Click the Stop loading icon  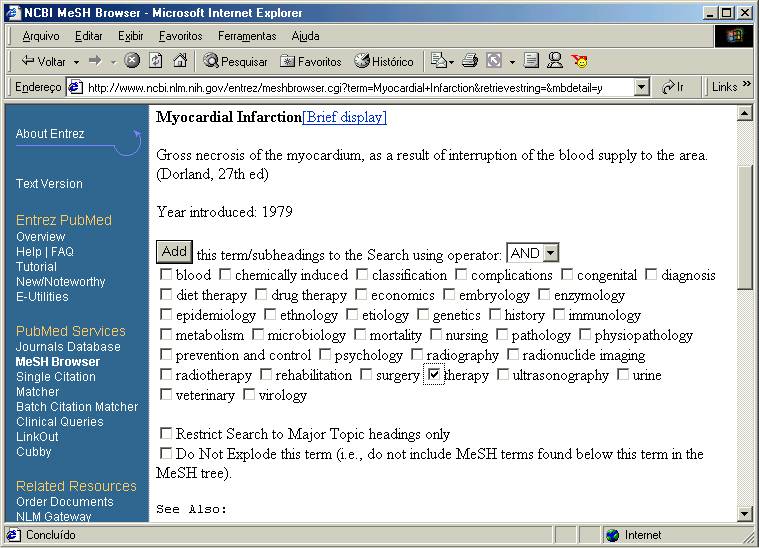pyautogui.click(x=132, y=61)
